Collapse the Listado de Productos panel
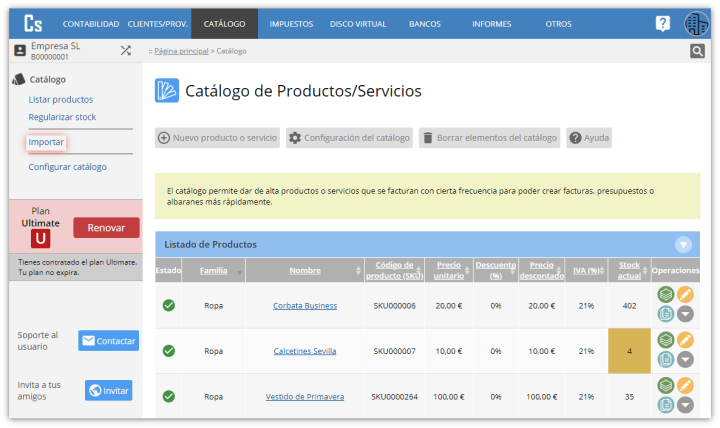 pos(683,244)
